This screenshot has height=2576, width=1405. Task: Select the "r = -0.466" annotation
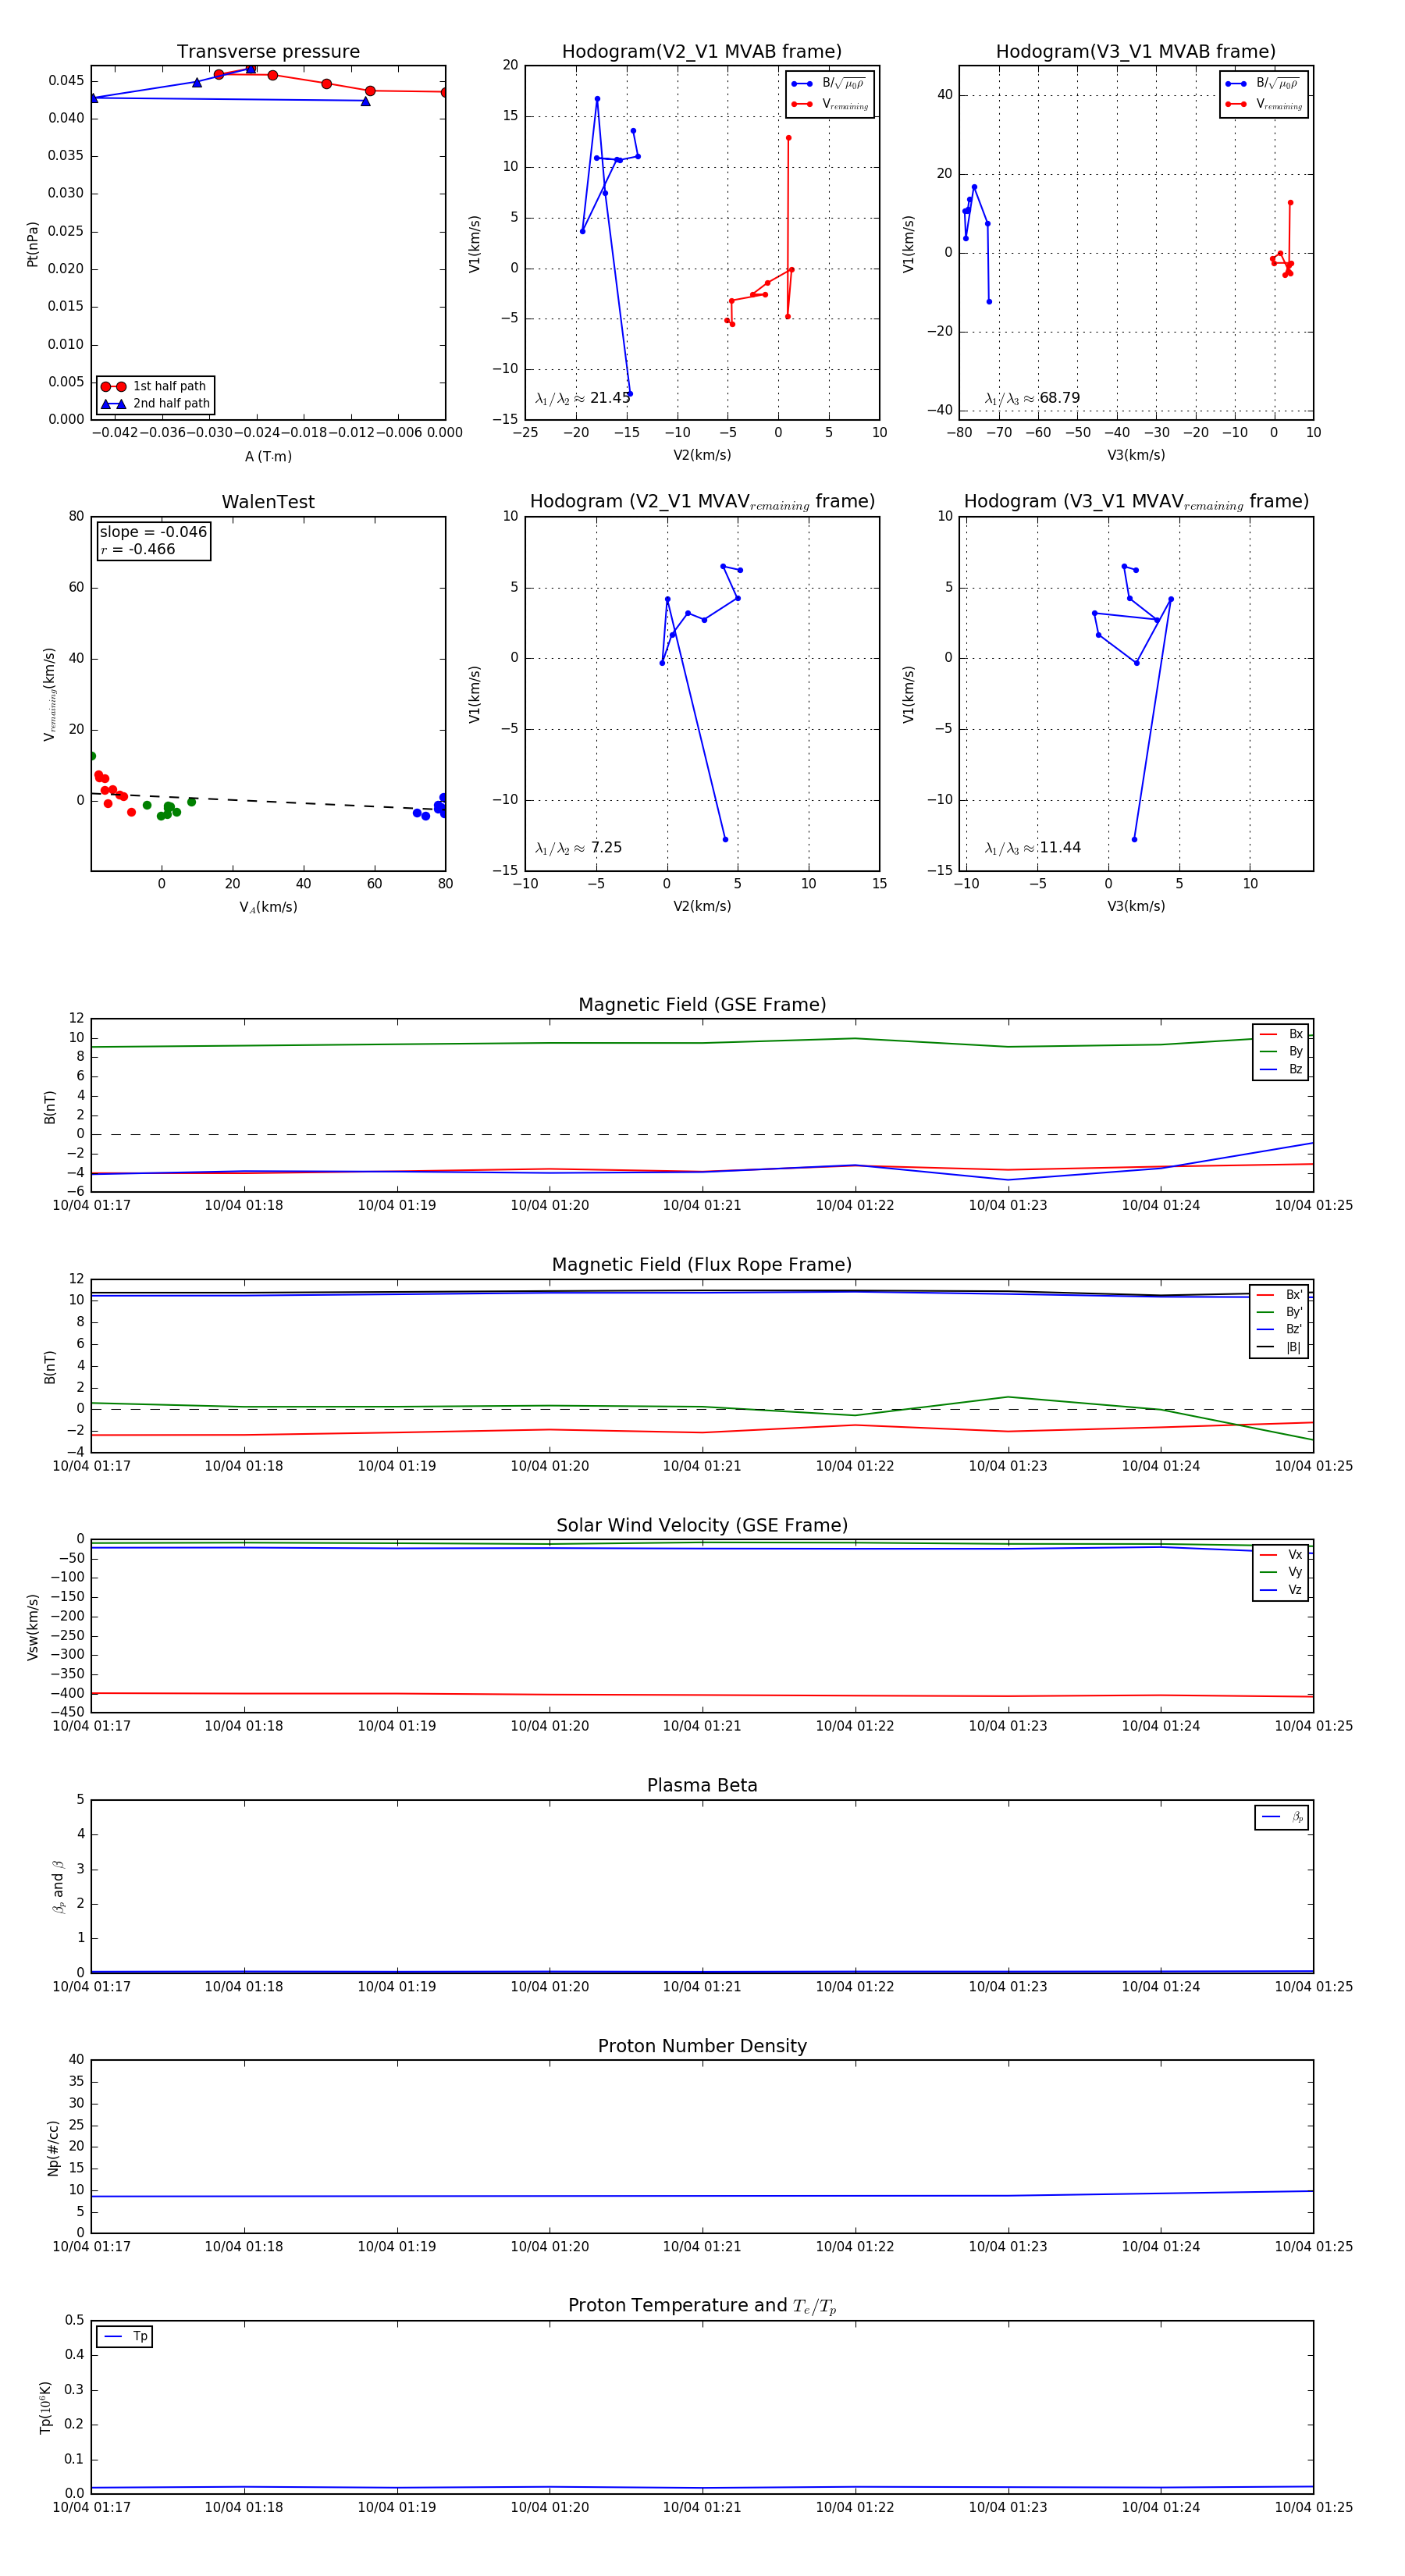[138, 549]
